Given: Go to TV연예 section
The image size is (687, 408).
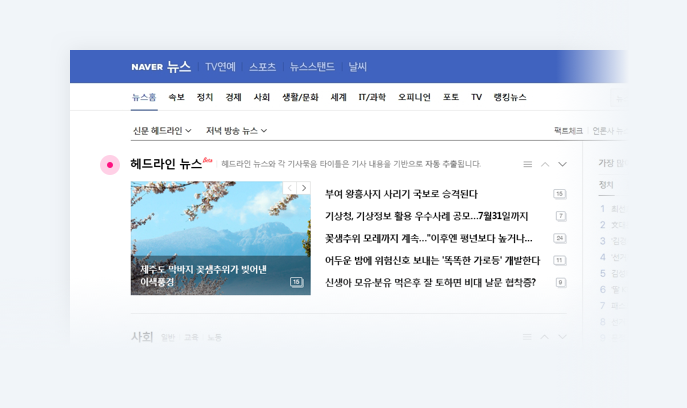Looking at the screenshot, I should coord(220,67).
